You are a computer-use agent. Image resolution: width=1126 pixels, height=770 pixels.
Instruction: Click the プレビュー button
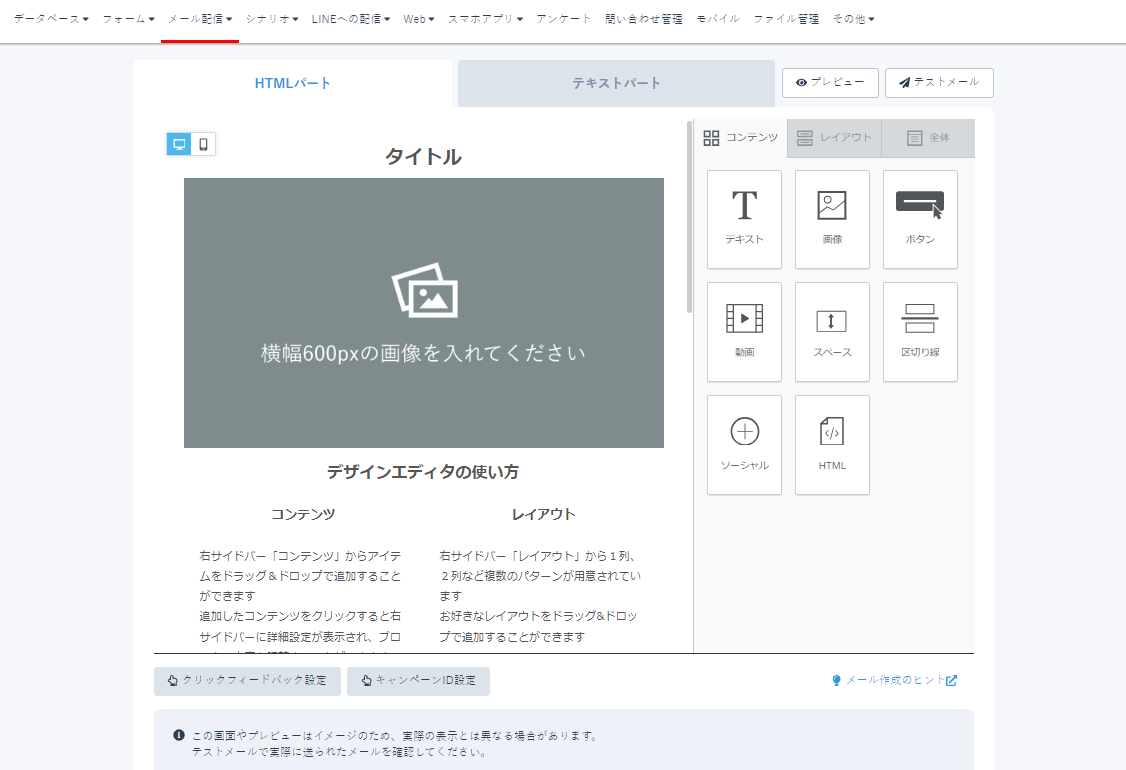coord(830,83)
